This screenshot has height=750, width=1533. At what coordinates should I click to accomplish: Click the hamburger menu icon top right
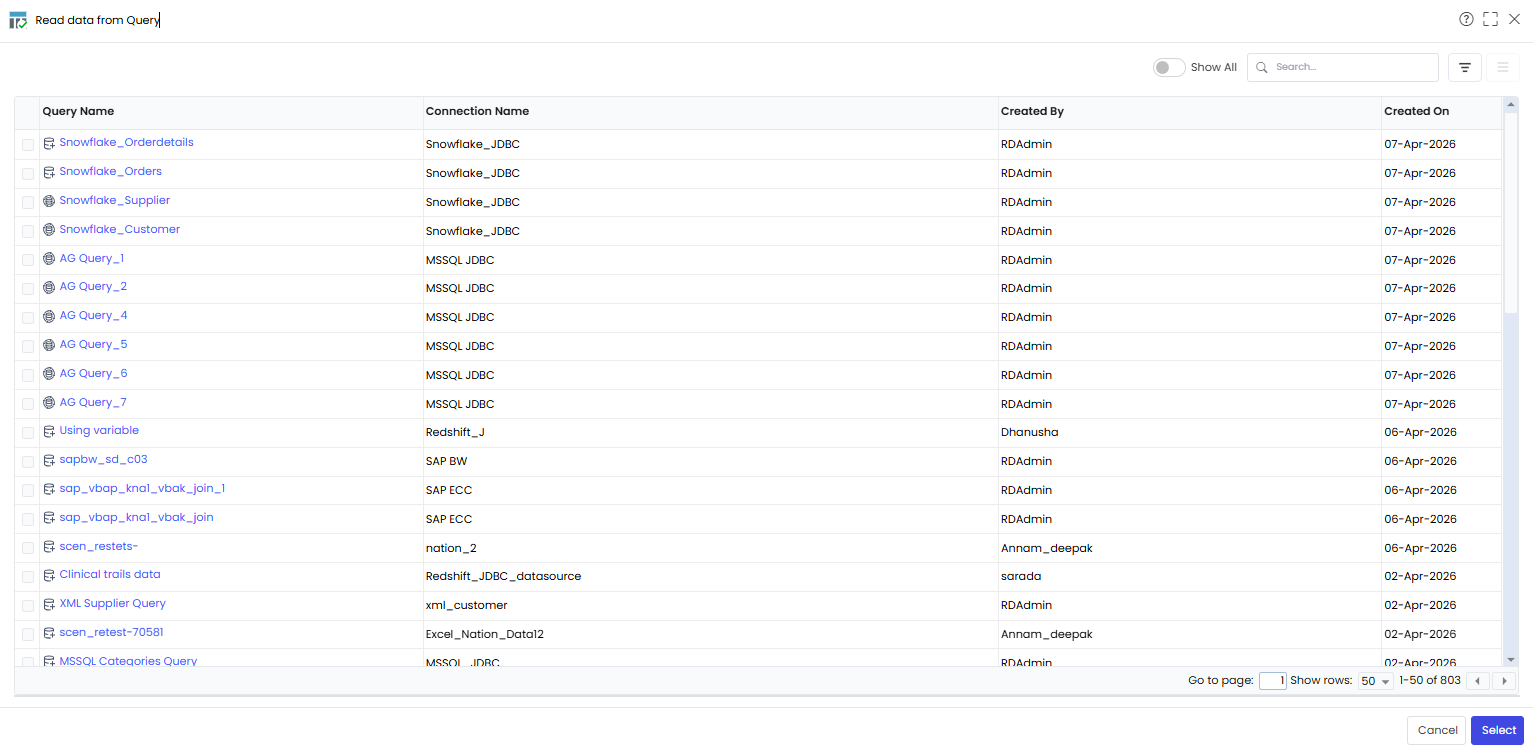click(x=1502, y=67)
